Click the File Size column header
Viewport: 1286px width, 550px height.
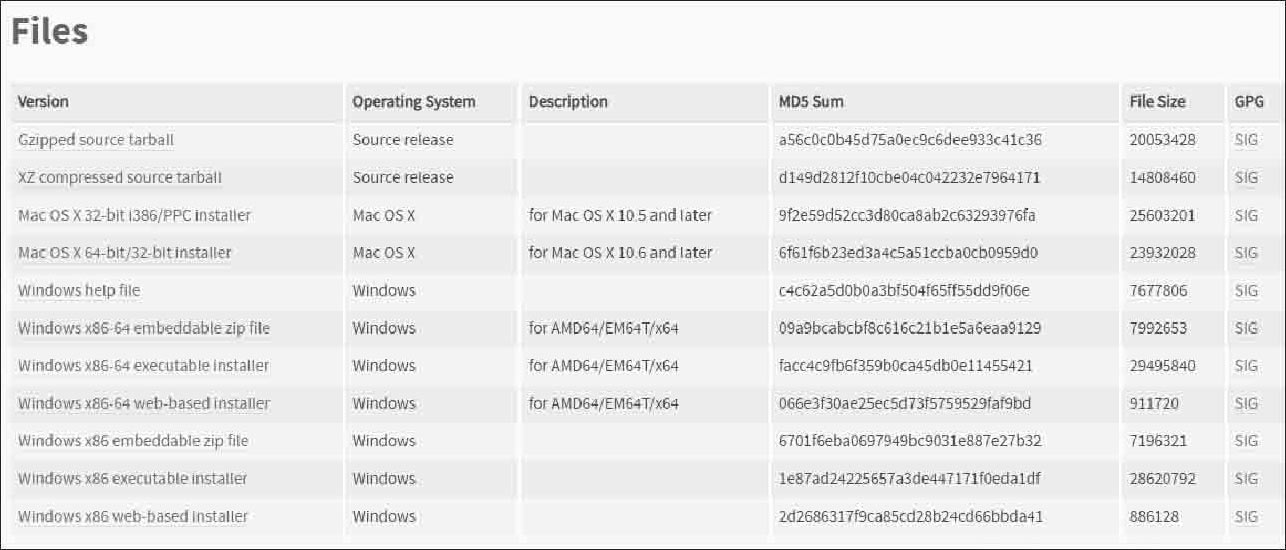click(1157, 102)
